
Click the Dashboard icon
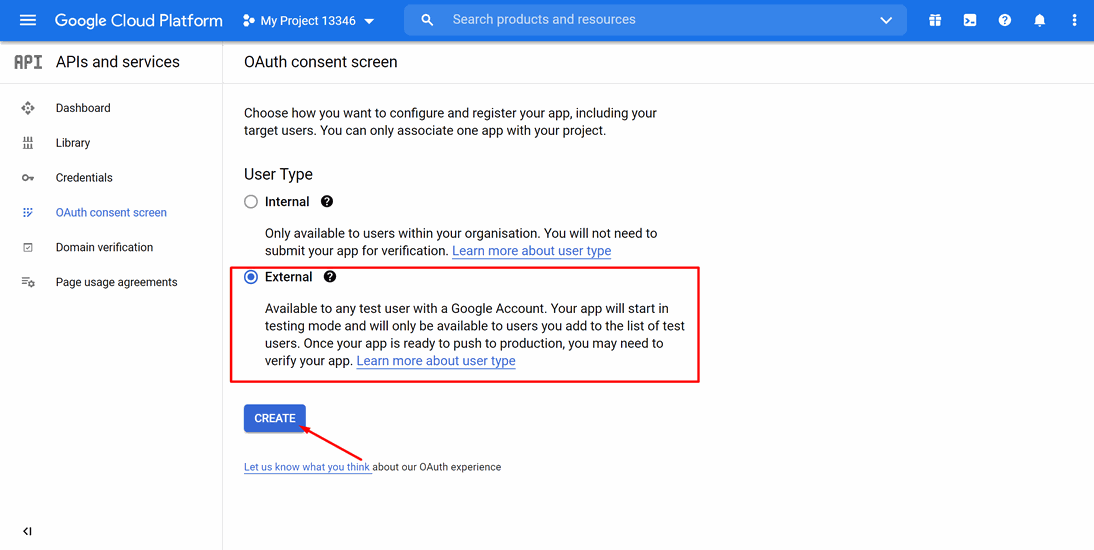tap(28, 108)
